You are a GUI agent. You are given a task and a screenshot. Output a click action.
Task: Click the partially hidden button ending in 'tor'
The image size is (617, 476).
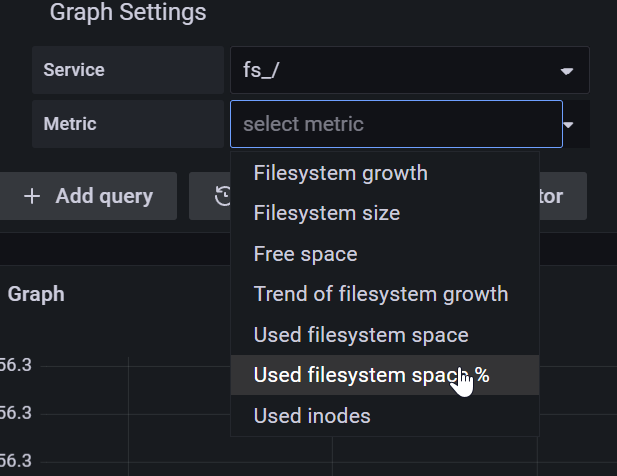click(x=563, y=196)
